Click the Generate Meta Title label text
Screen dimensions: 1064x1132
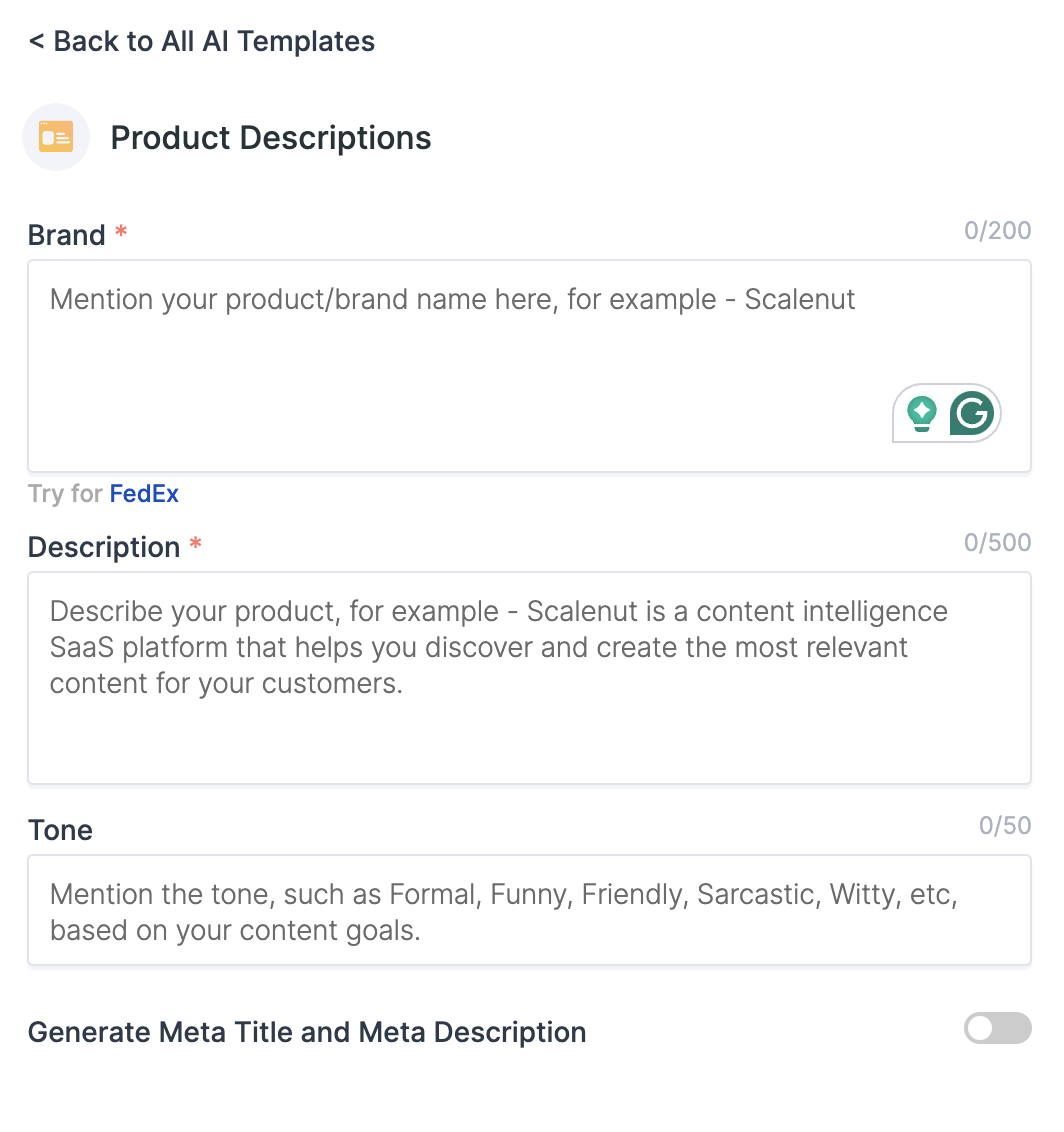click(307, 1032)
